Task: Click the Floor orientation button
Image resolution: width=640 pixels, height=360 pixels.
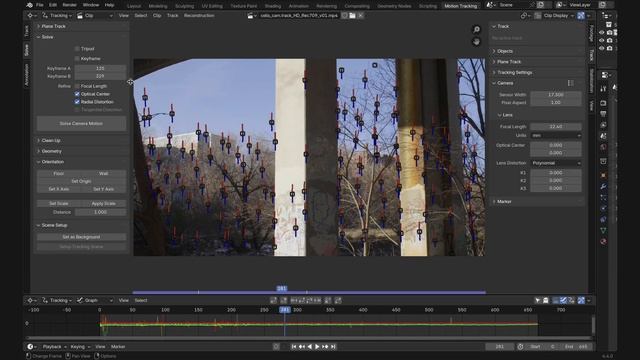Action: point(59,173)
